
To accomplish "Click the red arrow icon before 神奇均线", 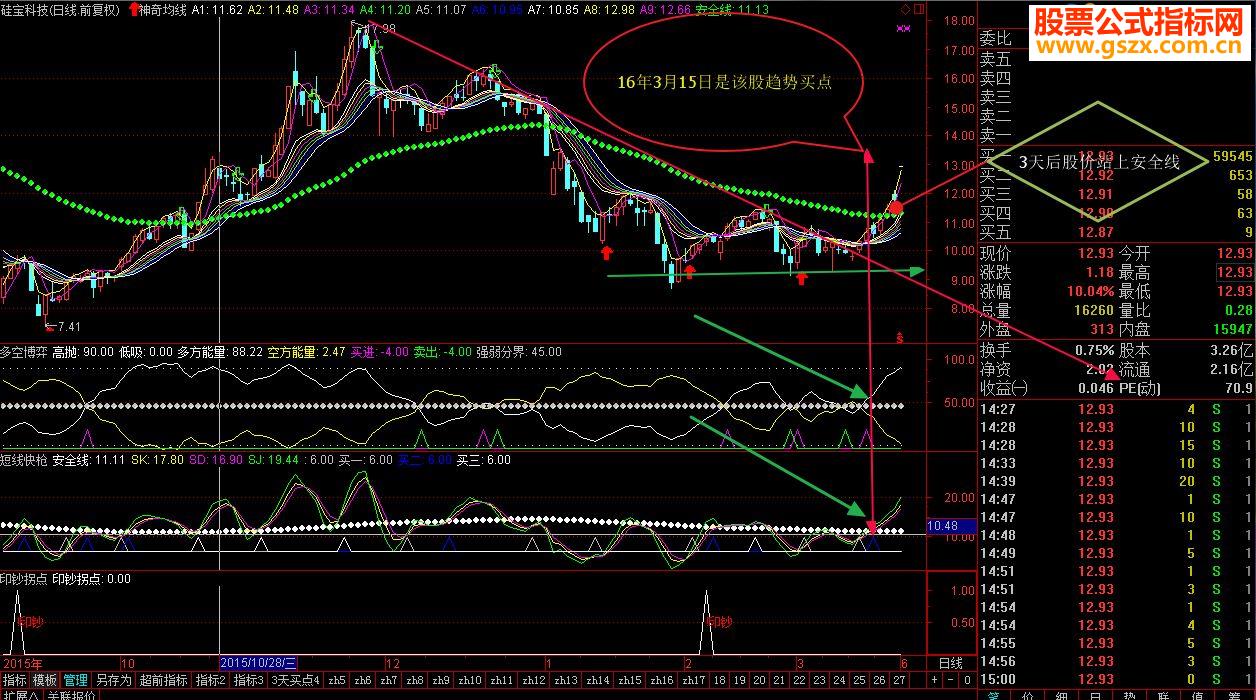I will pyautogui.click(x=133, y=9).
